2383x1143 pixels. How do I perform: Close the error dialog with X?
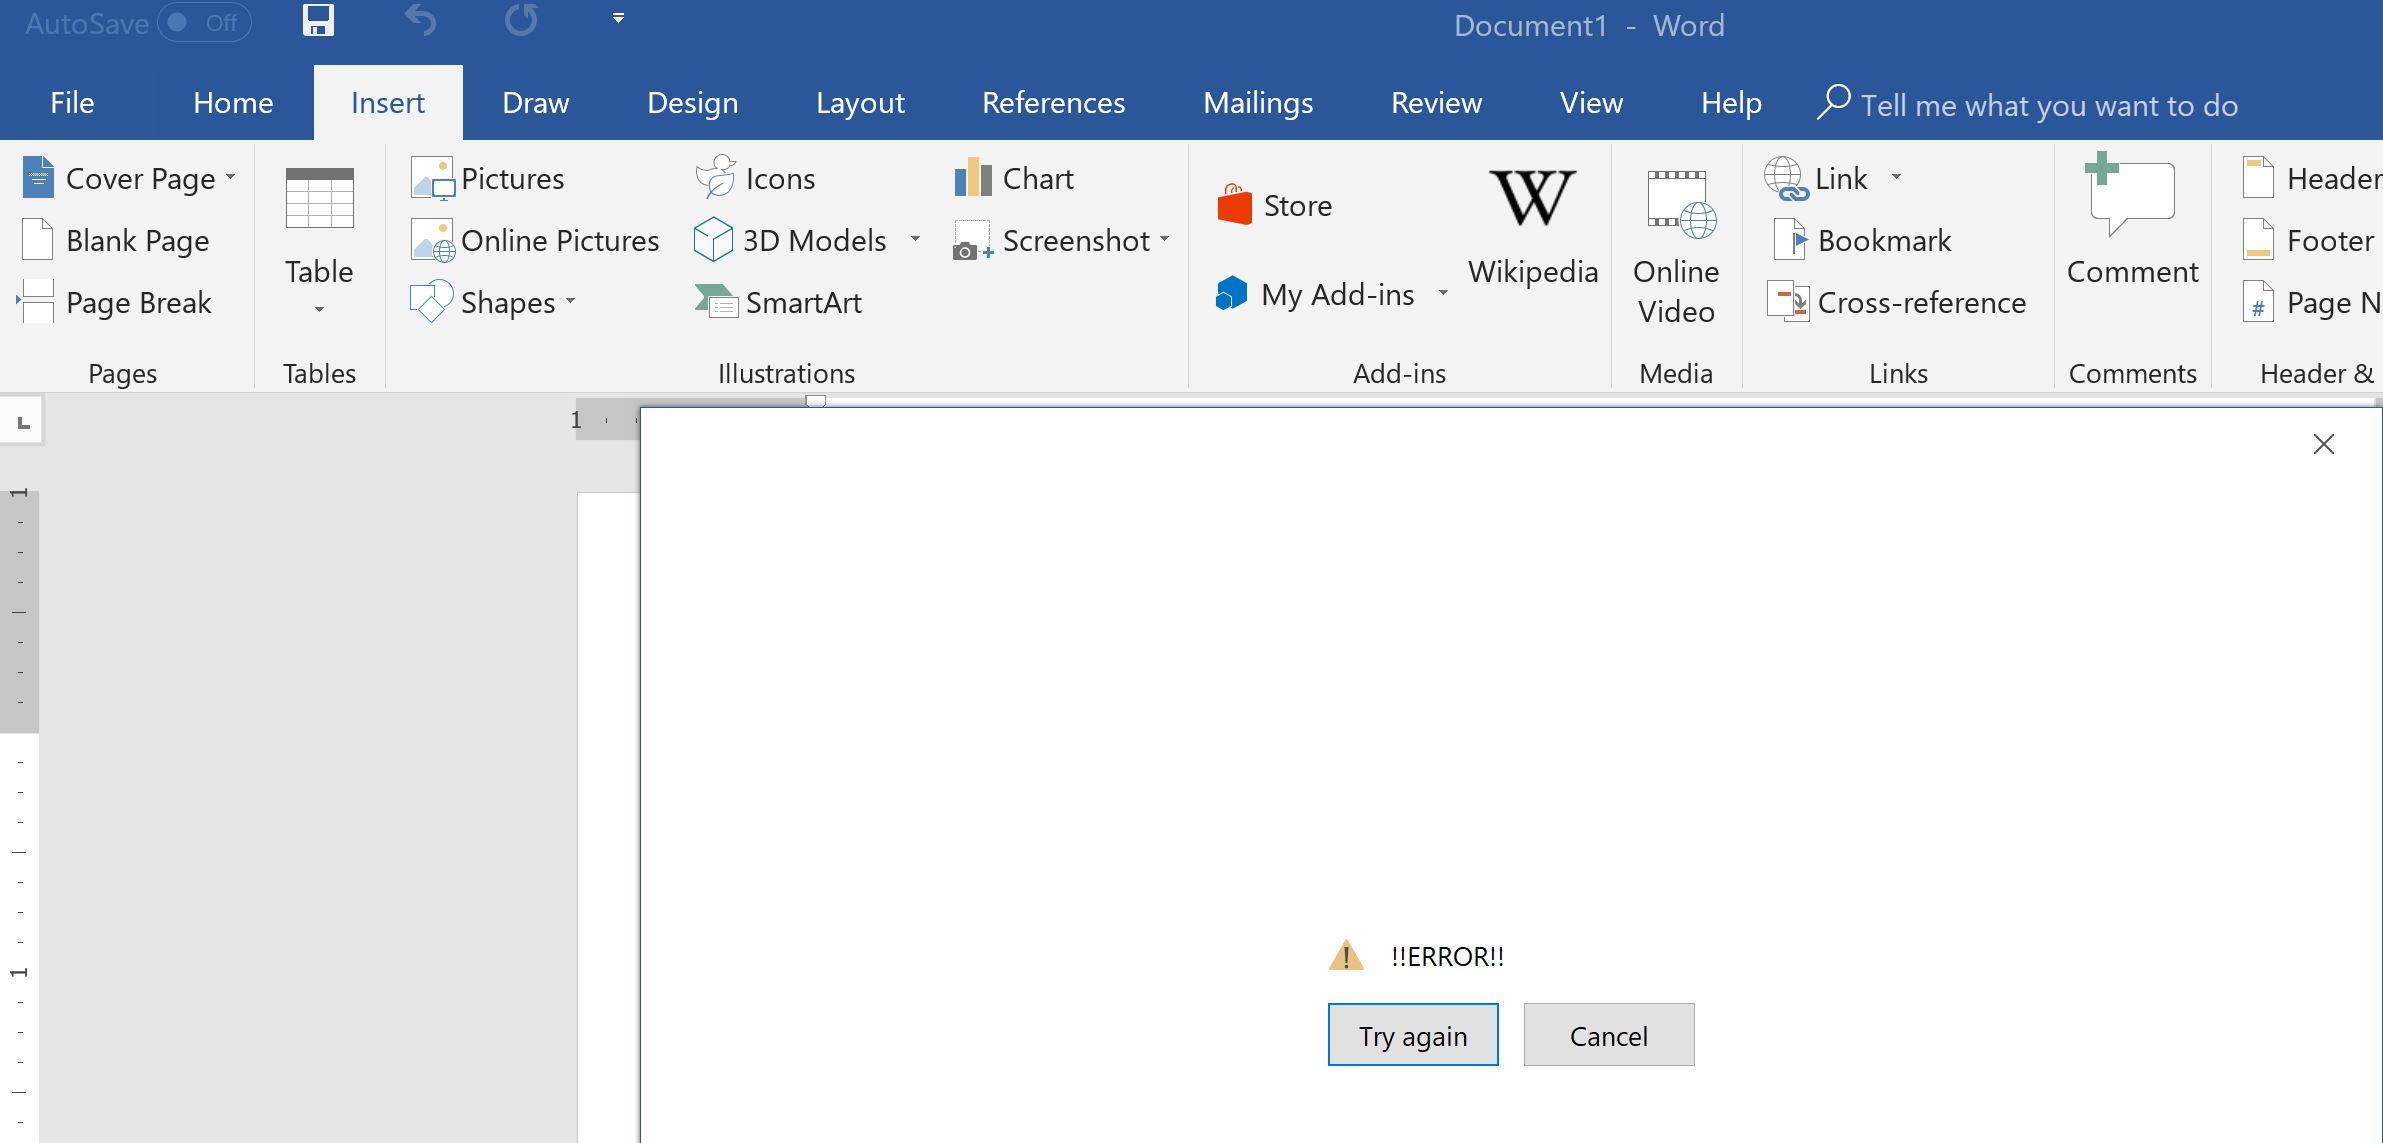point(2324,444)
